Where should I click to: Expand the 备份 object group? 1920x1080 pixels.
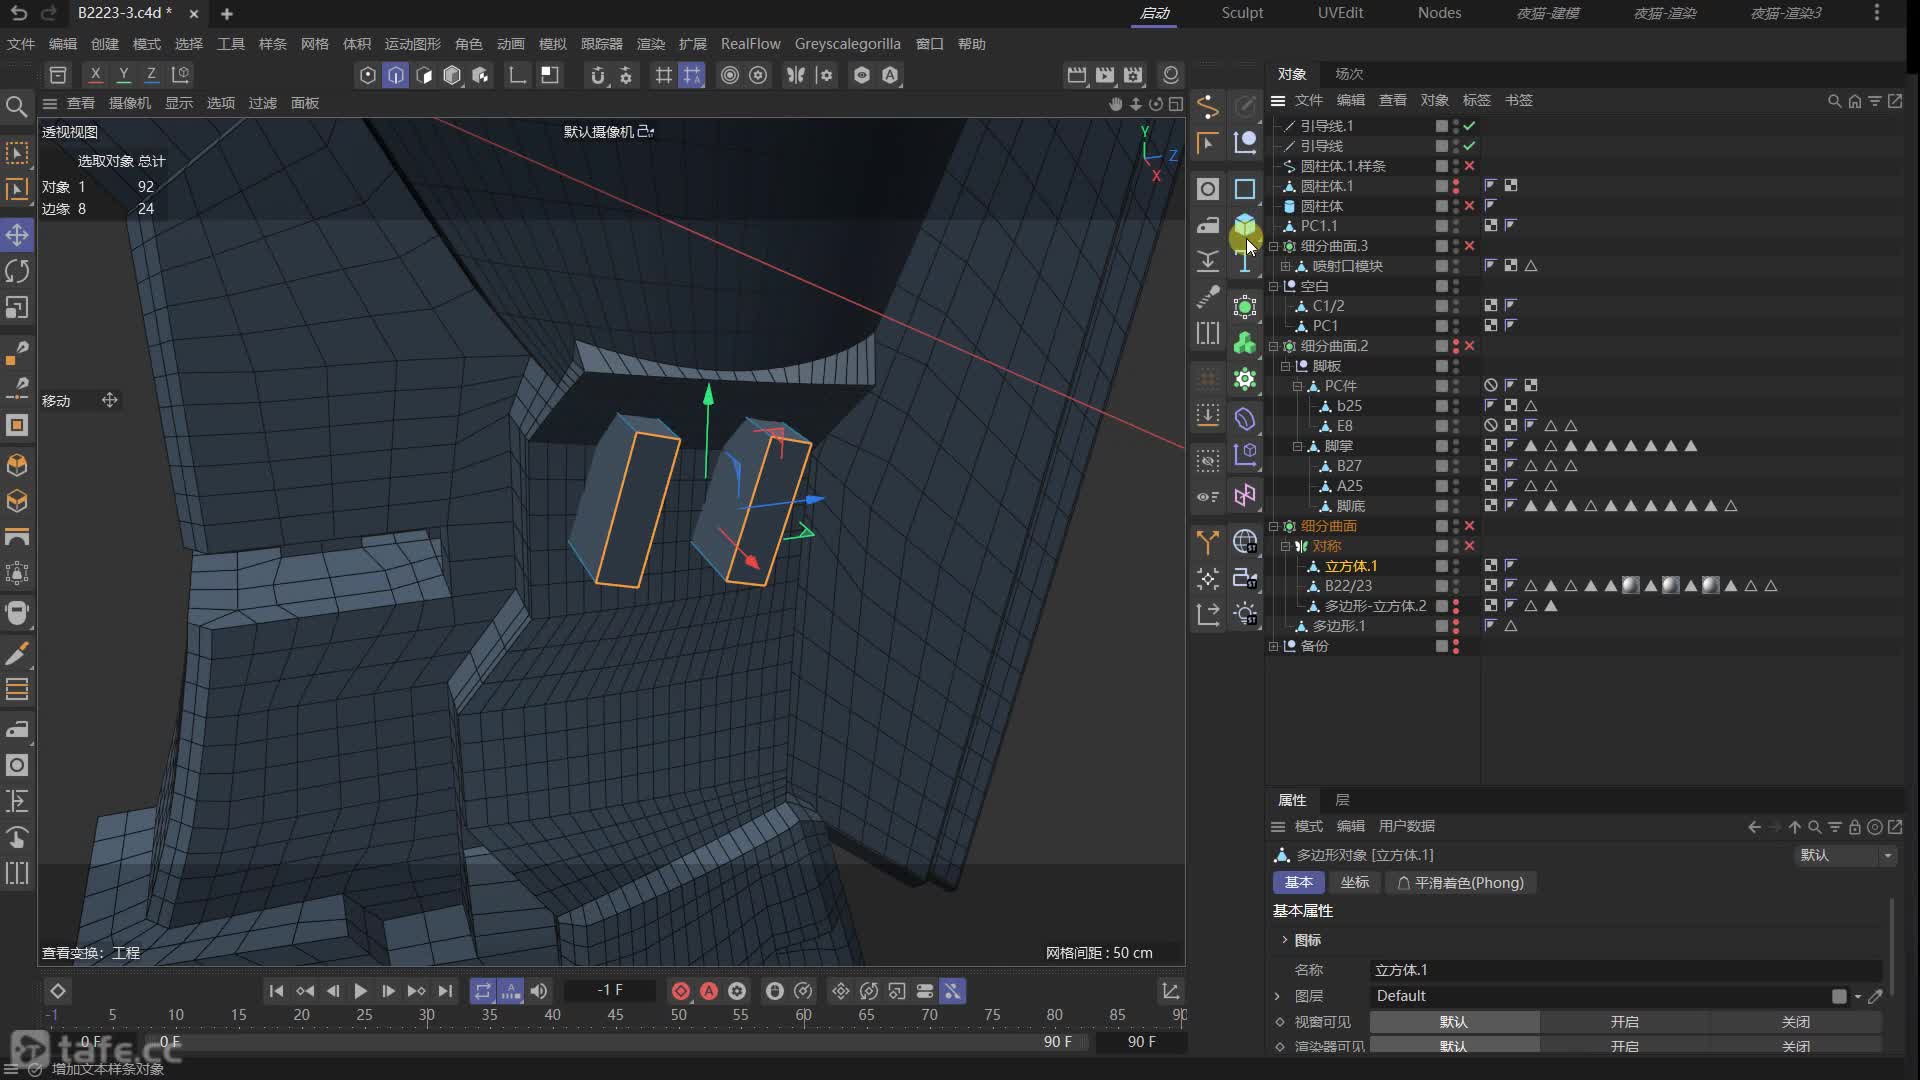pyautogui.click(x=1274, y=646)
